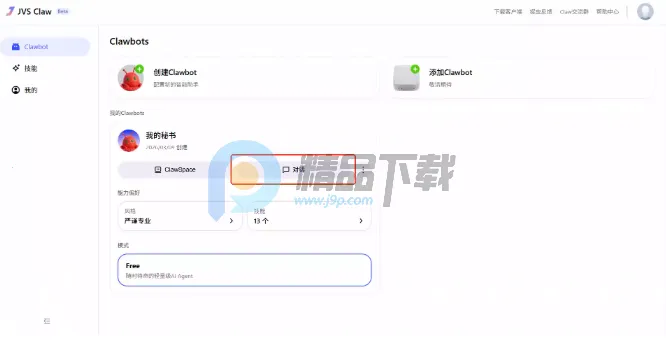The height and width of the screenshot is (363, 666).
Task: Open the 我的 sidebar section
Action: coord(25,90)
